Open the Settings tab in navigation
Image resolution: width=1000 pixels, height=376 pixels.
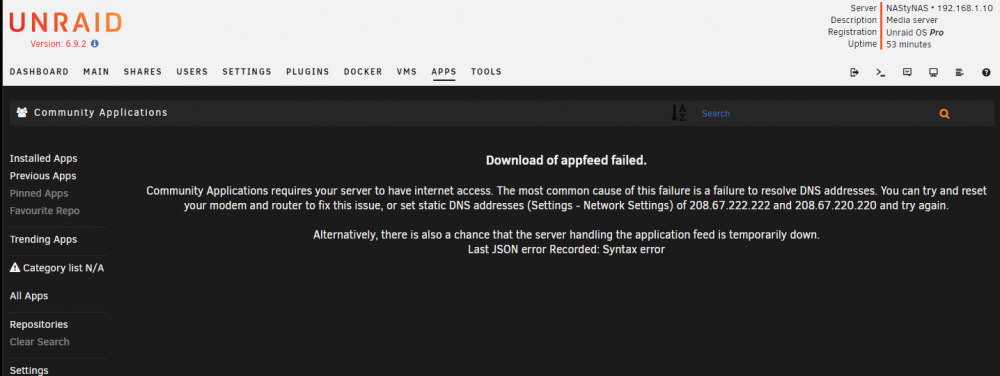pos(247,72)
